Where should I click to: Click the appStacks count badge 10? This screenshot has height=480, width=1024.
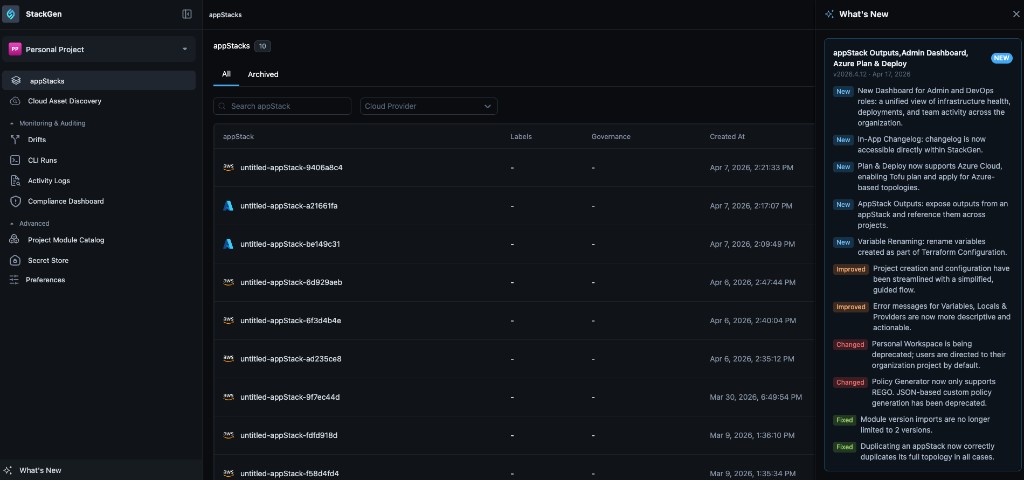[x=263, y=46]
